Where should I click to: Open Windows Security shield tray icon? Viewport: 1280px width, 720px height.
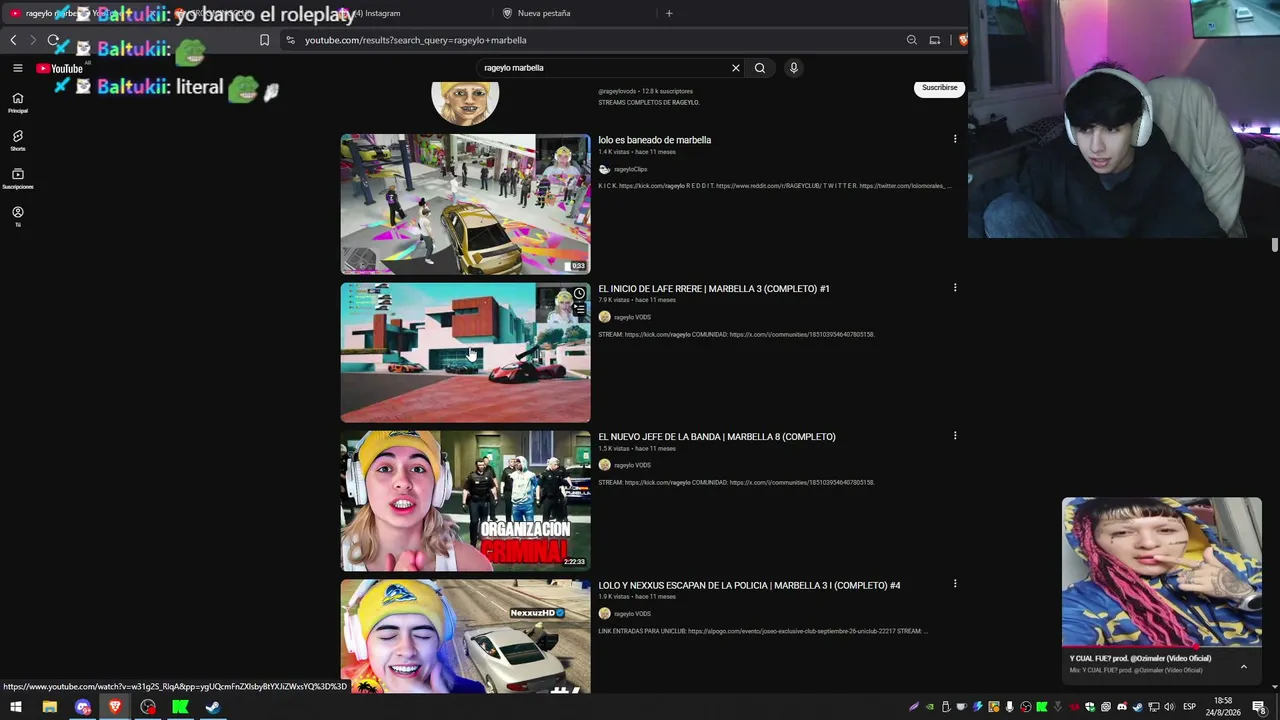point(1090,707)
